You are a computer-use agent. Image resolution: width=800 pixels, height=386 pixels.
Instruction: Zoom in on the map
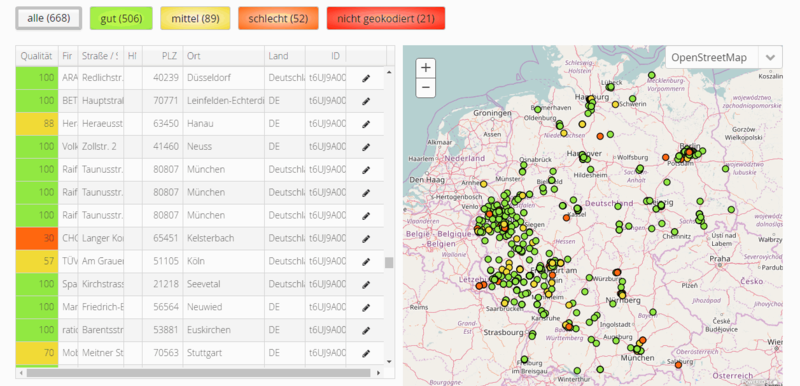[x=426, y=68]
